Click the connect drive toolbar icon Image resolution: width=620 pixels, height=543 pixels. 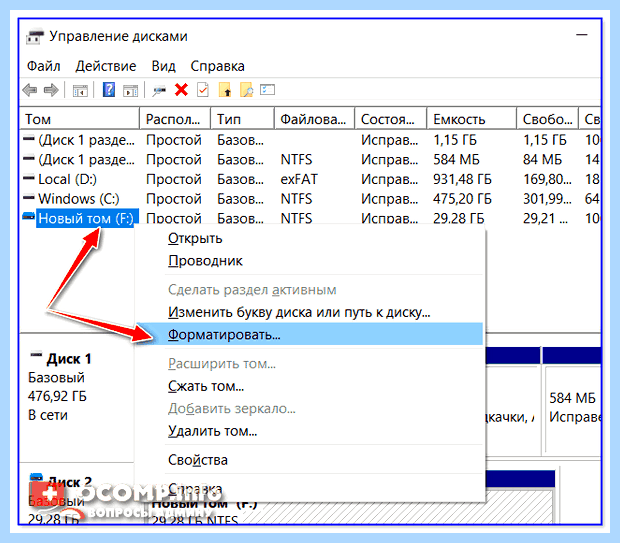pyautogui.click(x=159, y=91)
